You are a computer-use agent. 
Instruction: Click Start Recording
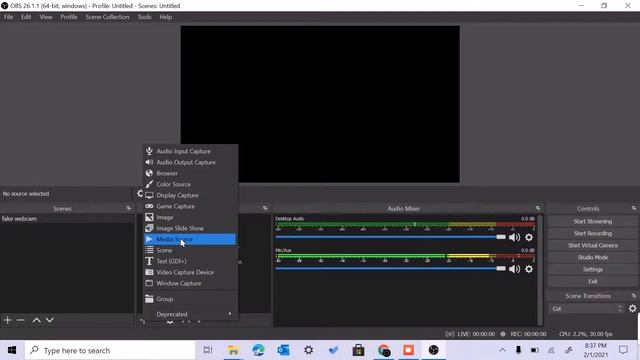(593, 233)
